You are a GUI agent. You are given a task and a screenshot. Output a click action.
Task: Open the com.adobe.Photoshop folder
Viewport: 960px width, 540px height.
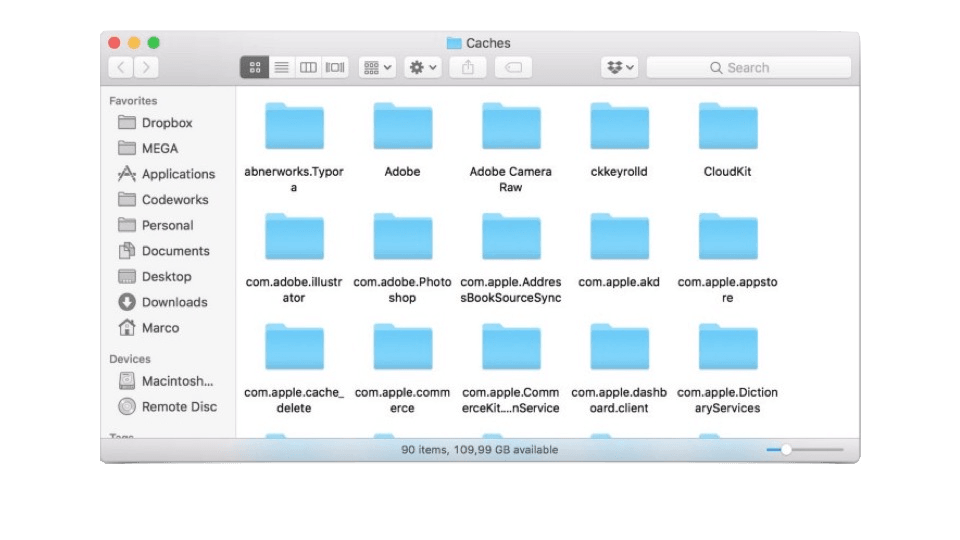[x=402, y=238]
